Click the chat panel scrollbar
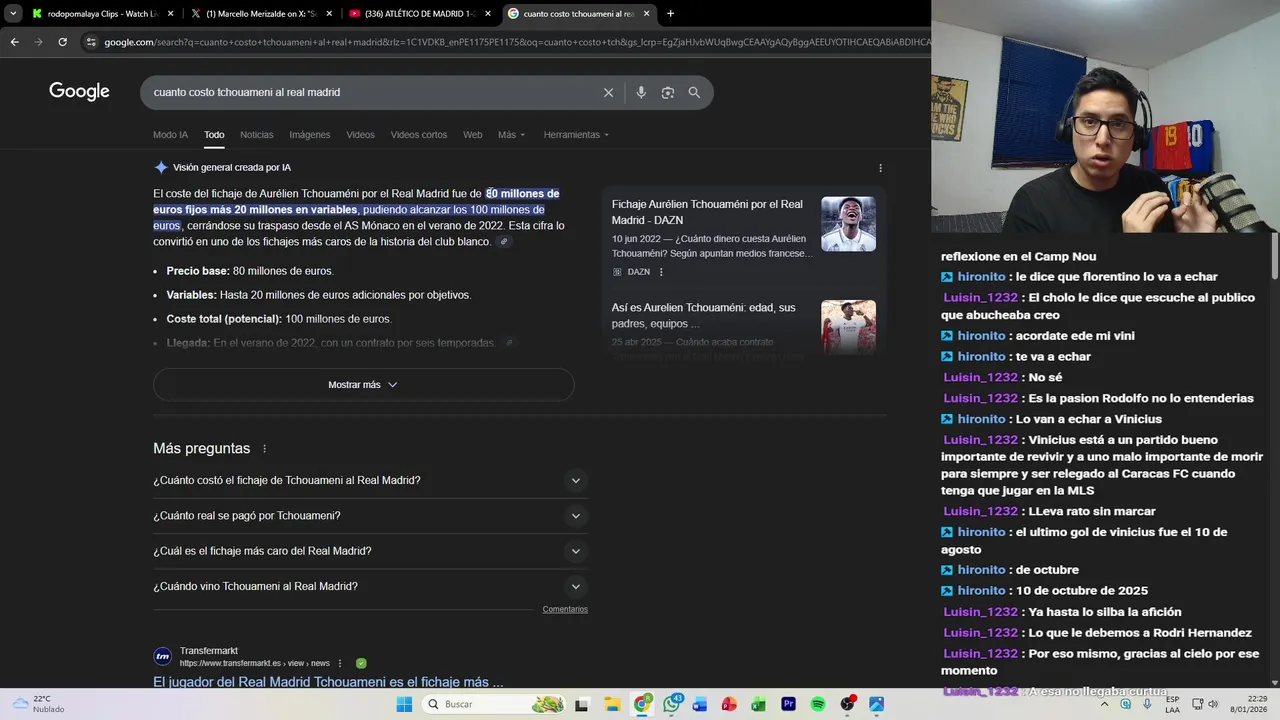Image resolution: width=1280 pixels, height=720 pixels. pos(1274,258)
